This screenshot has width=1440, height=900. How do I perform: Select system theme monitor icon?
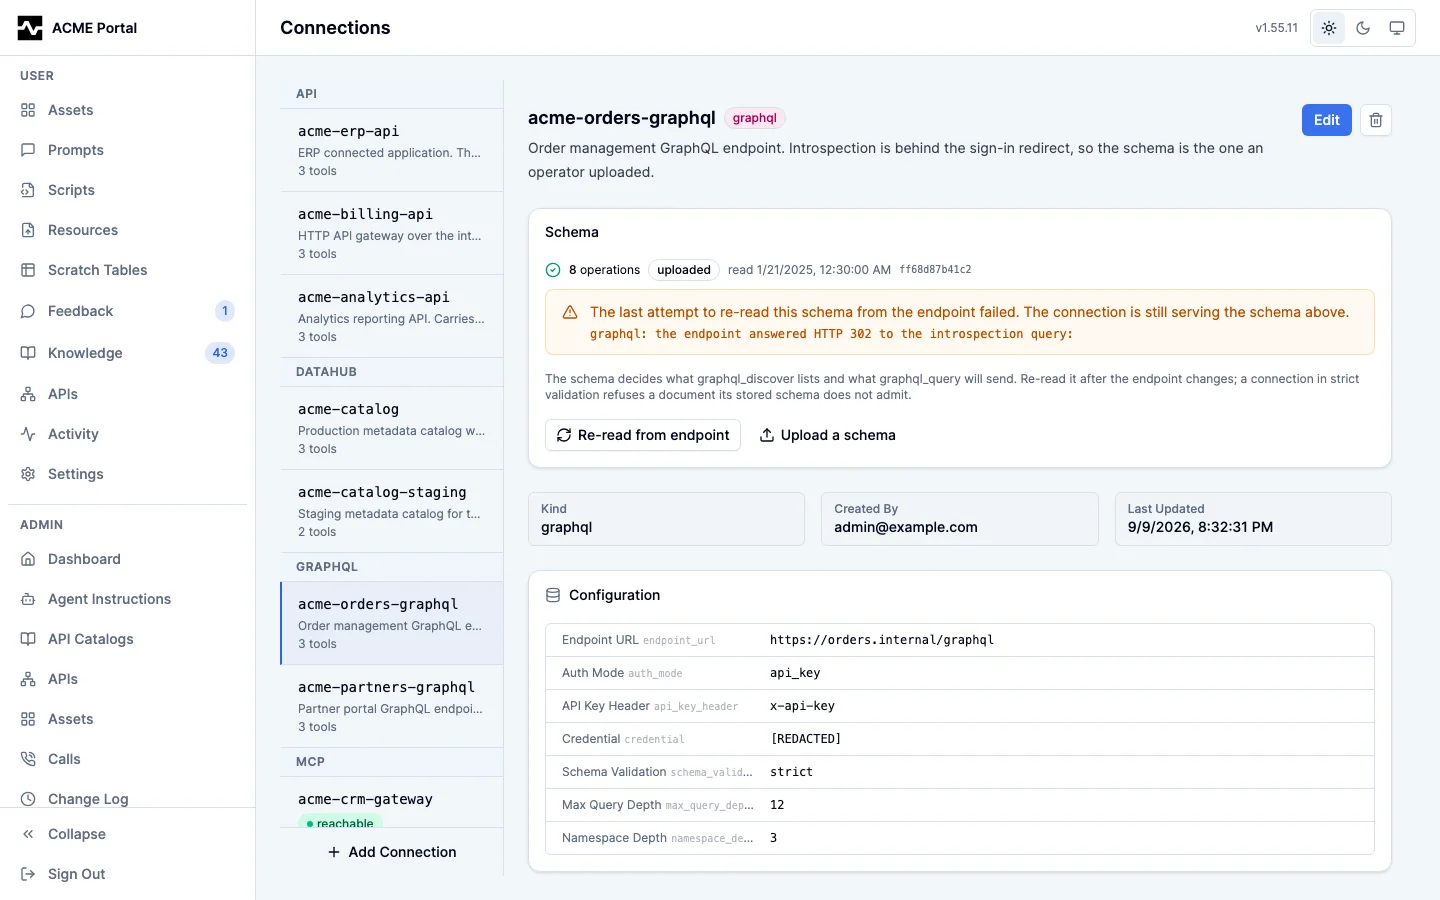tap(1397, 28)
